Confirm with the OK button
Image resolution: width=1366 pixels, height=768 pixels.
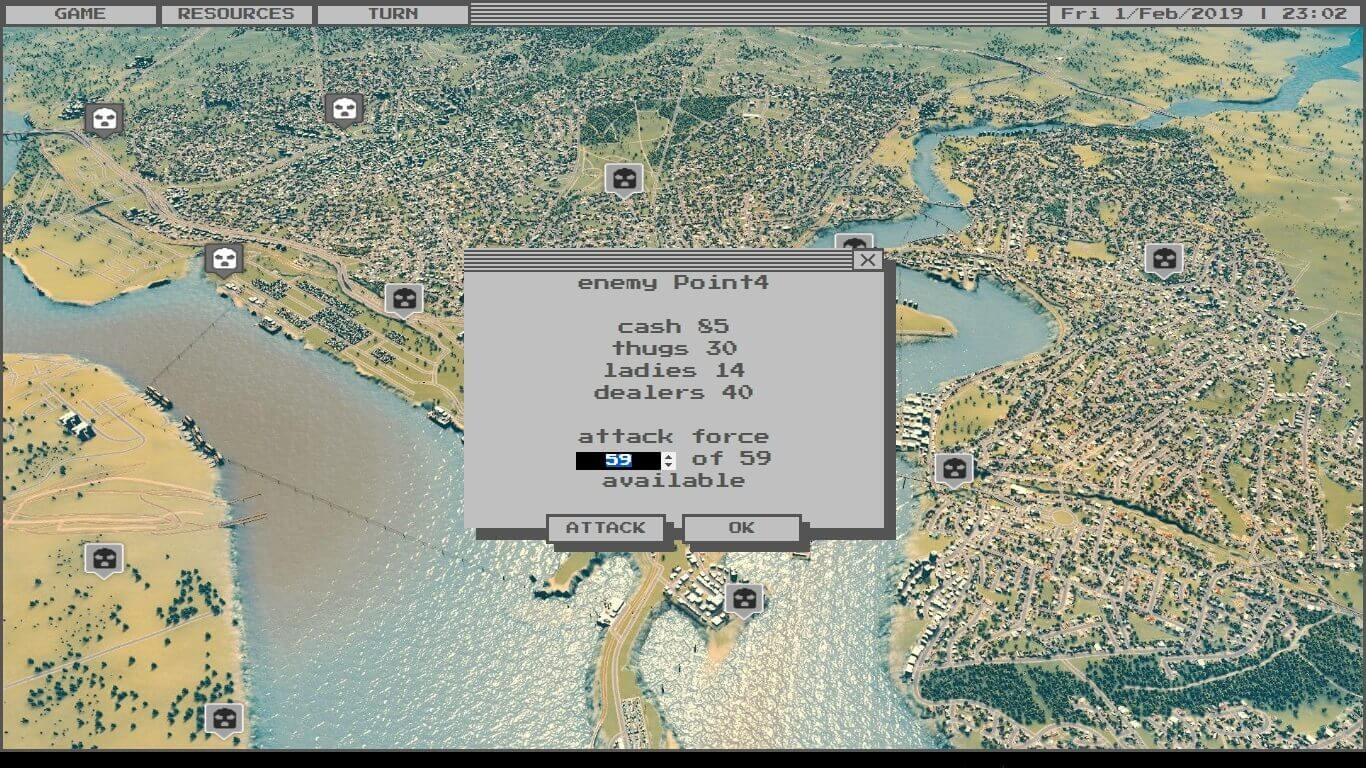(741, 528)
